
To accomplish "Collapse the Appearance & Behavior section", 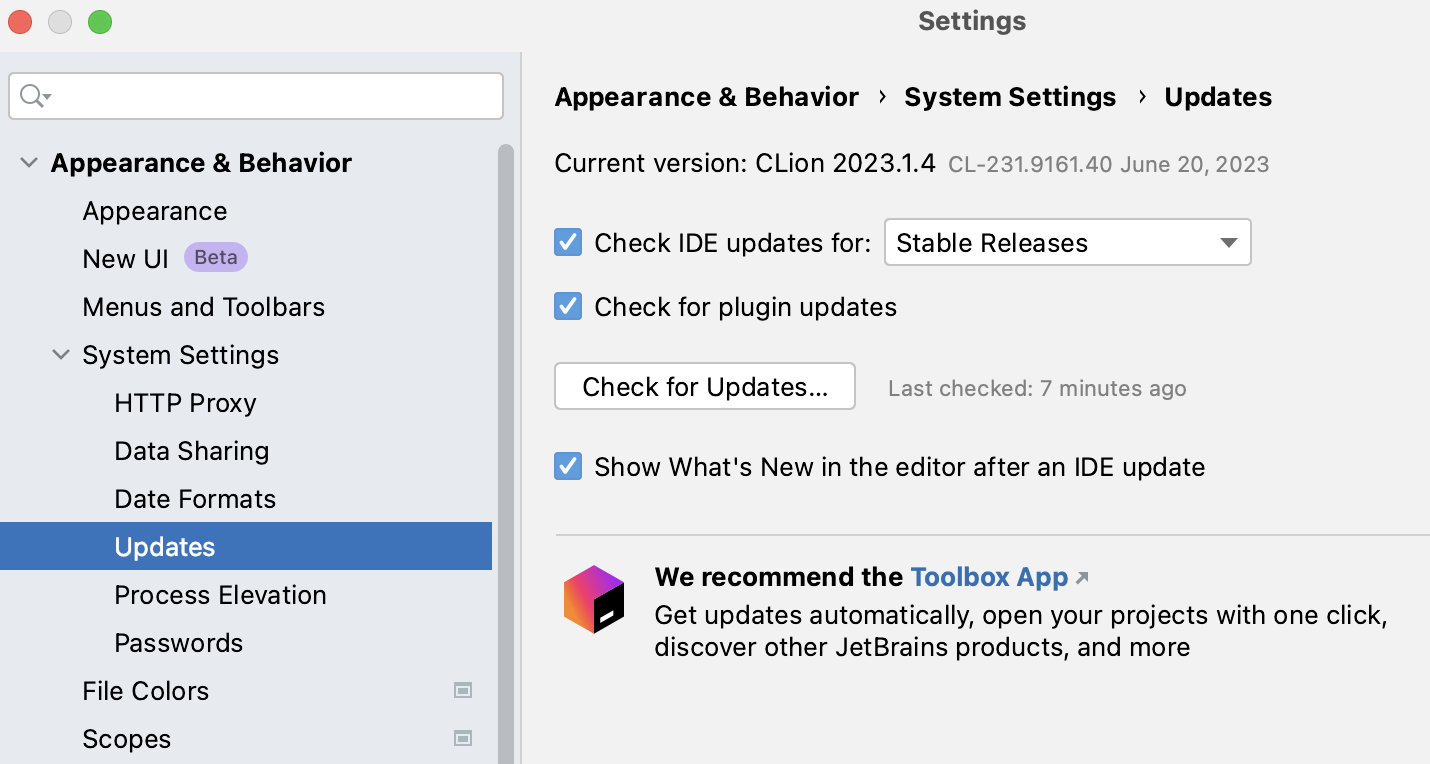I will click(x=30, y=163).
